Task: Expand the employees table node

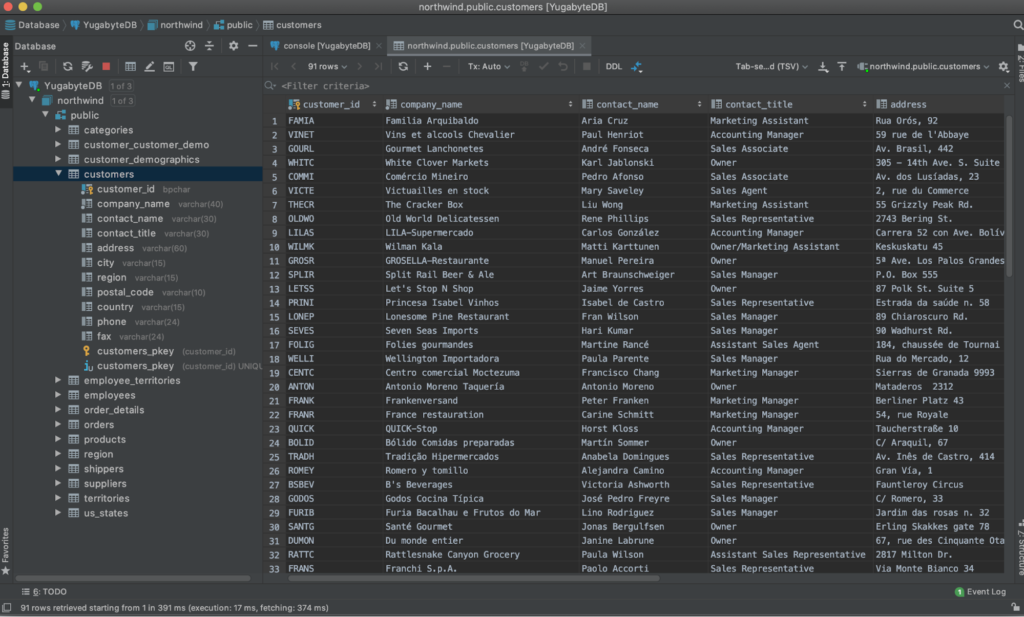Action: click(x=57, y=394)
